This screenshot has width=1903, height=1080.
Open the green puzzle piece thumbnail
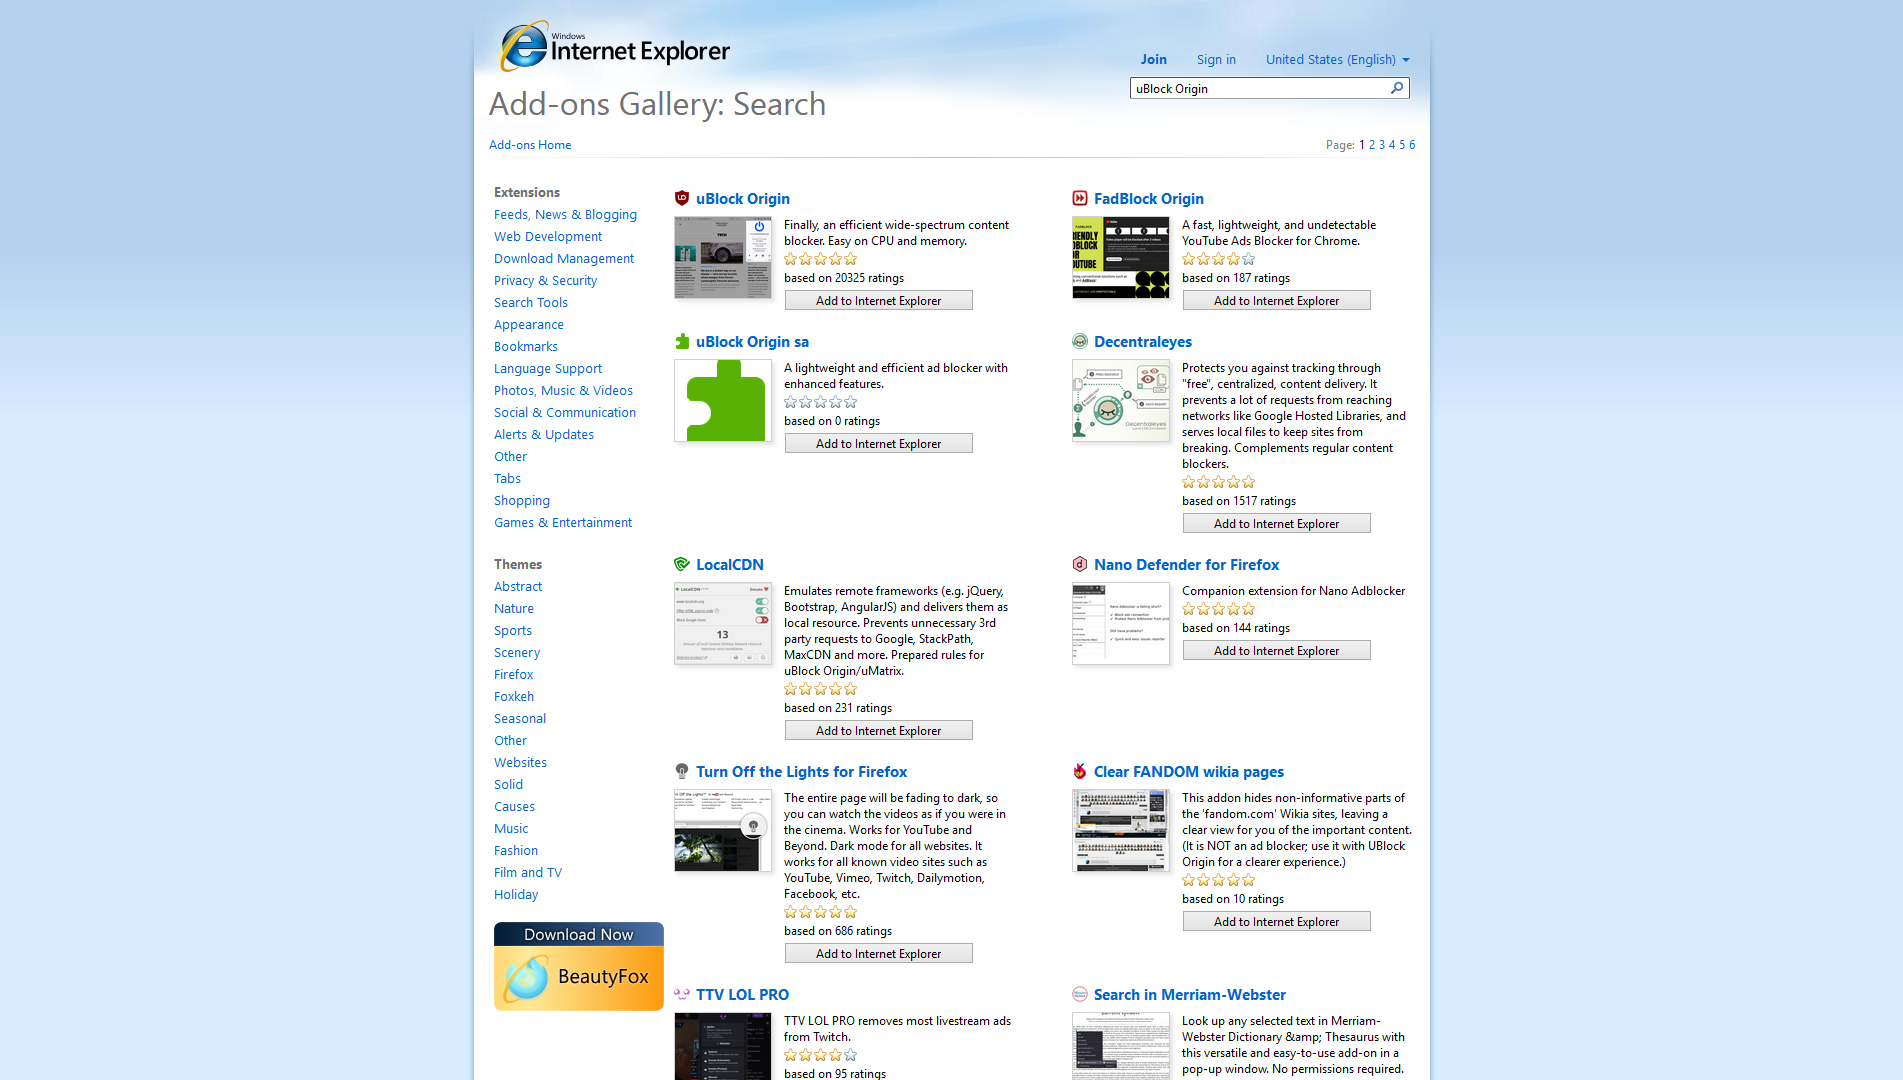[723, 401]
